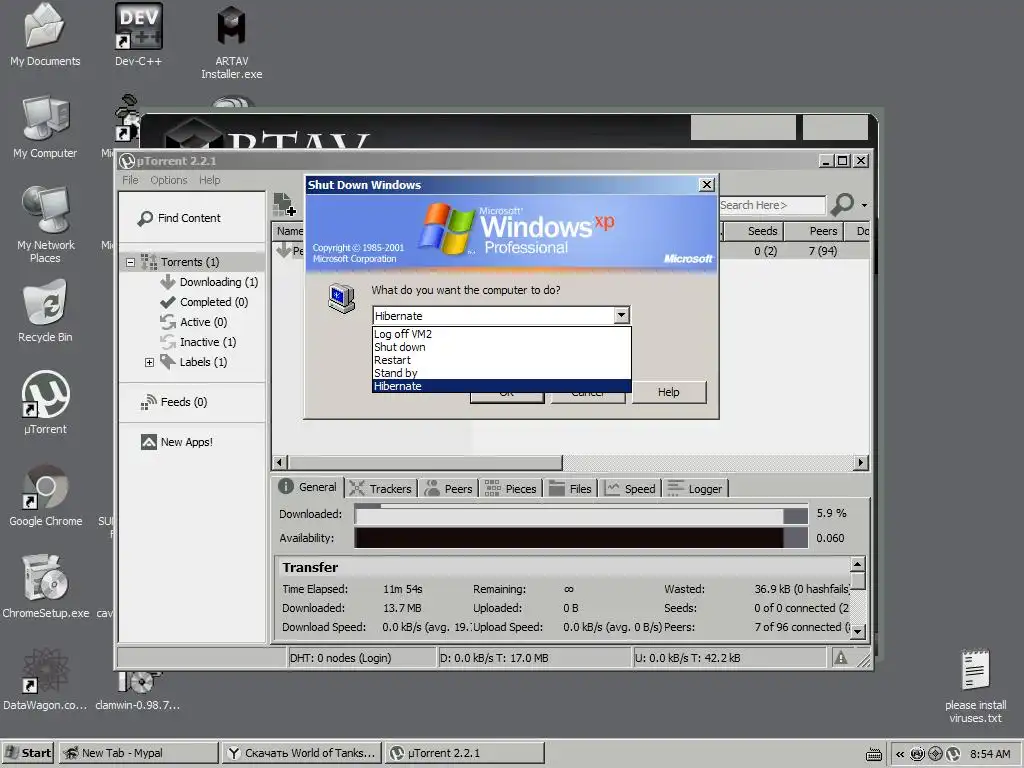Viewport: 1024px width, 768px height.
Task: Open the shutdown action dropdown arrow
Action: (622, 316)
